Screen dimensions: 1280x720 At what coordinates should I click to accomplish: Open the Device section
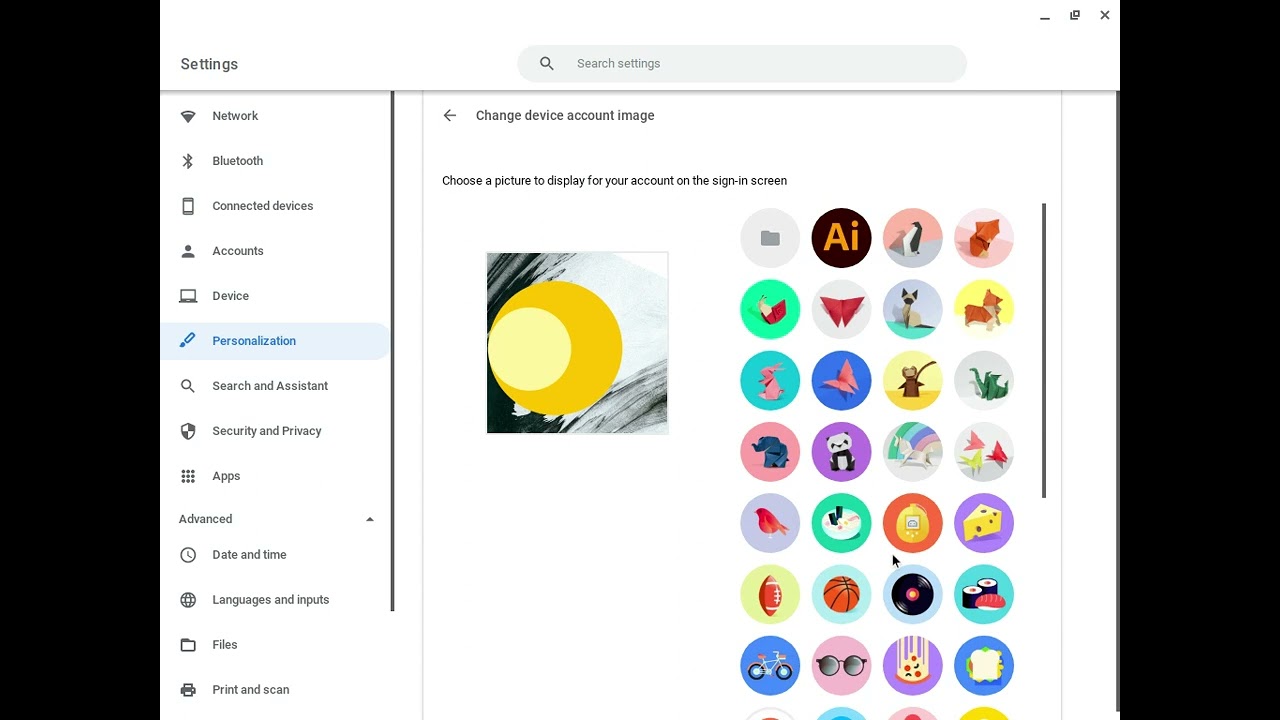275,296
